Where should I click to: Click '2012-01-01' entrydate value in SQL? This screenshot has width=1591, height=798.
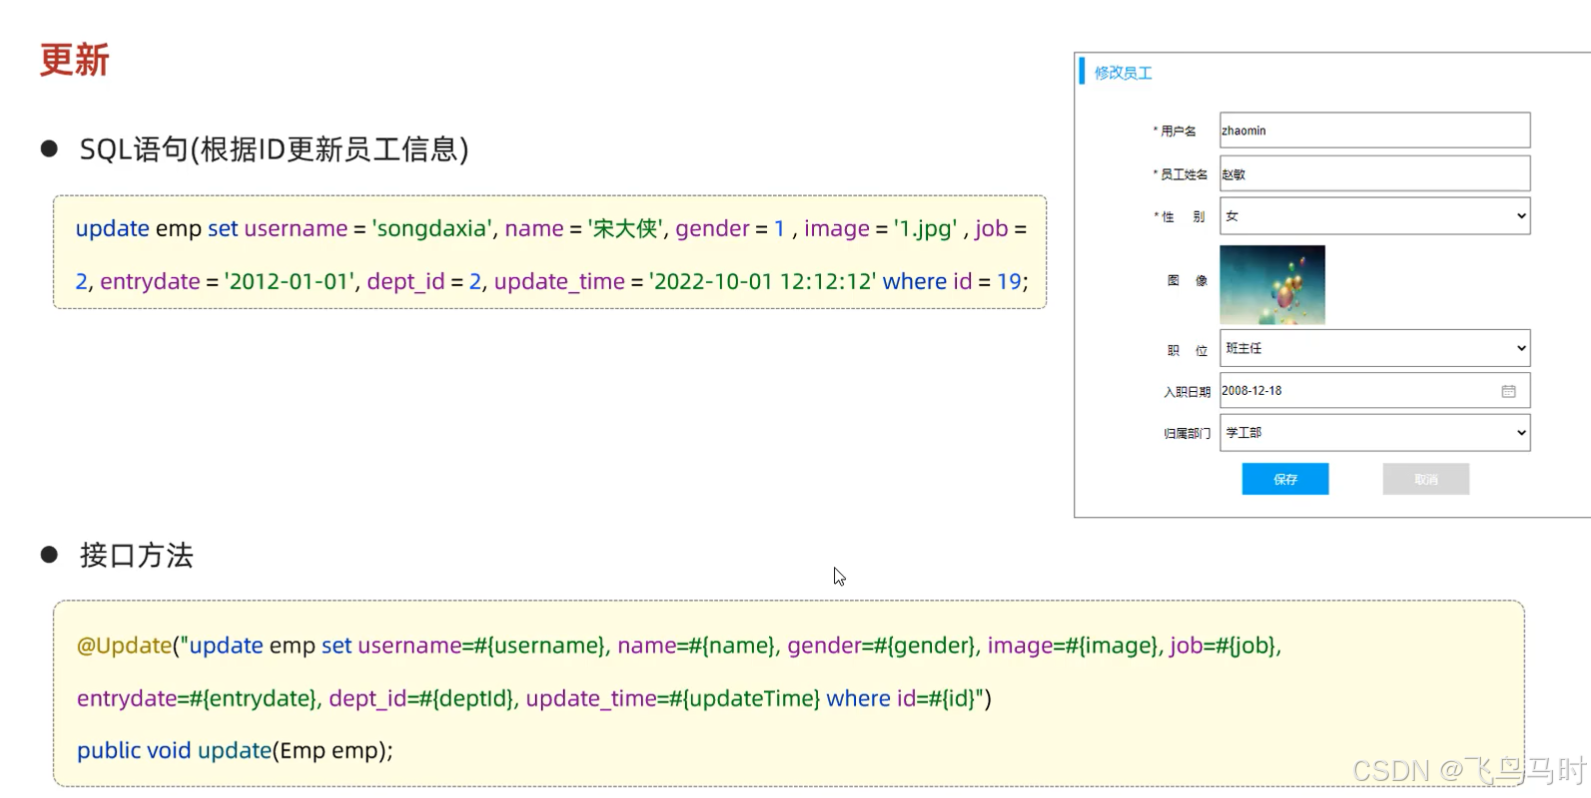click(x=290, y=281)
